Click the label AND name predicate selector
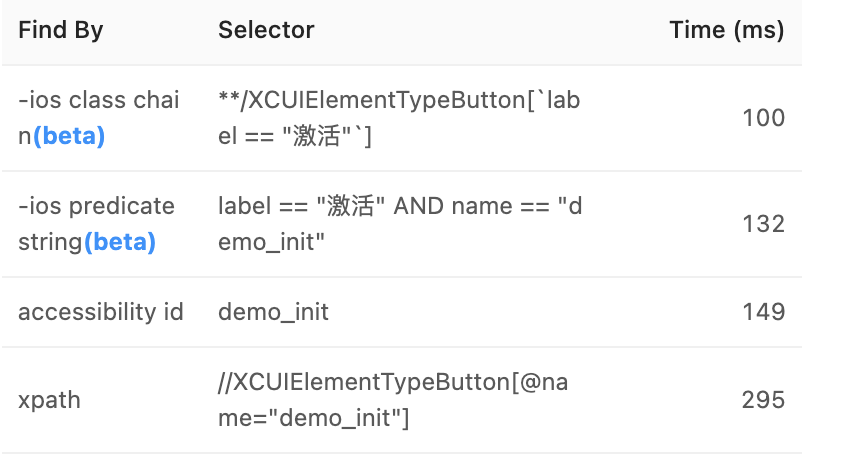846x462 pixels. [x=400, y=224]
